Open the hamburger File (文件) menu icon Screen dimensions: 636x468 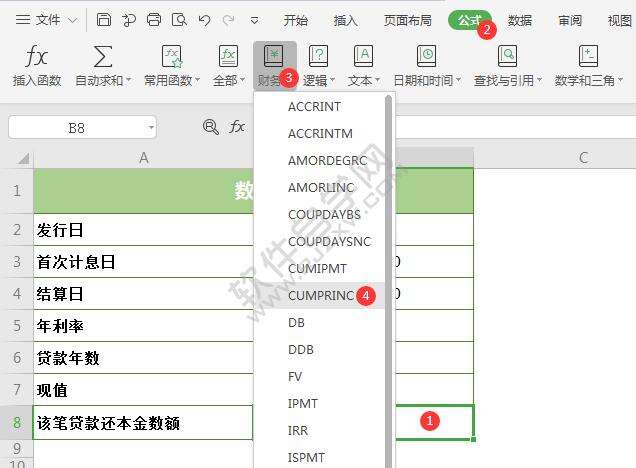[23, 19]
